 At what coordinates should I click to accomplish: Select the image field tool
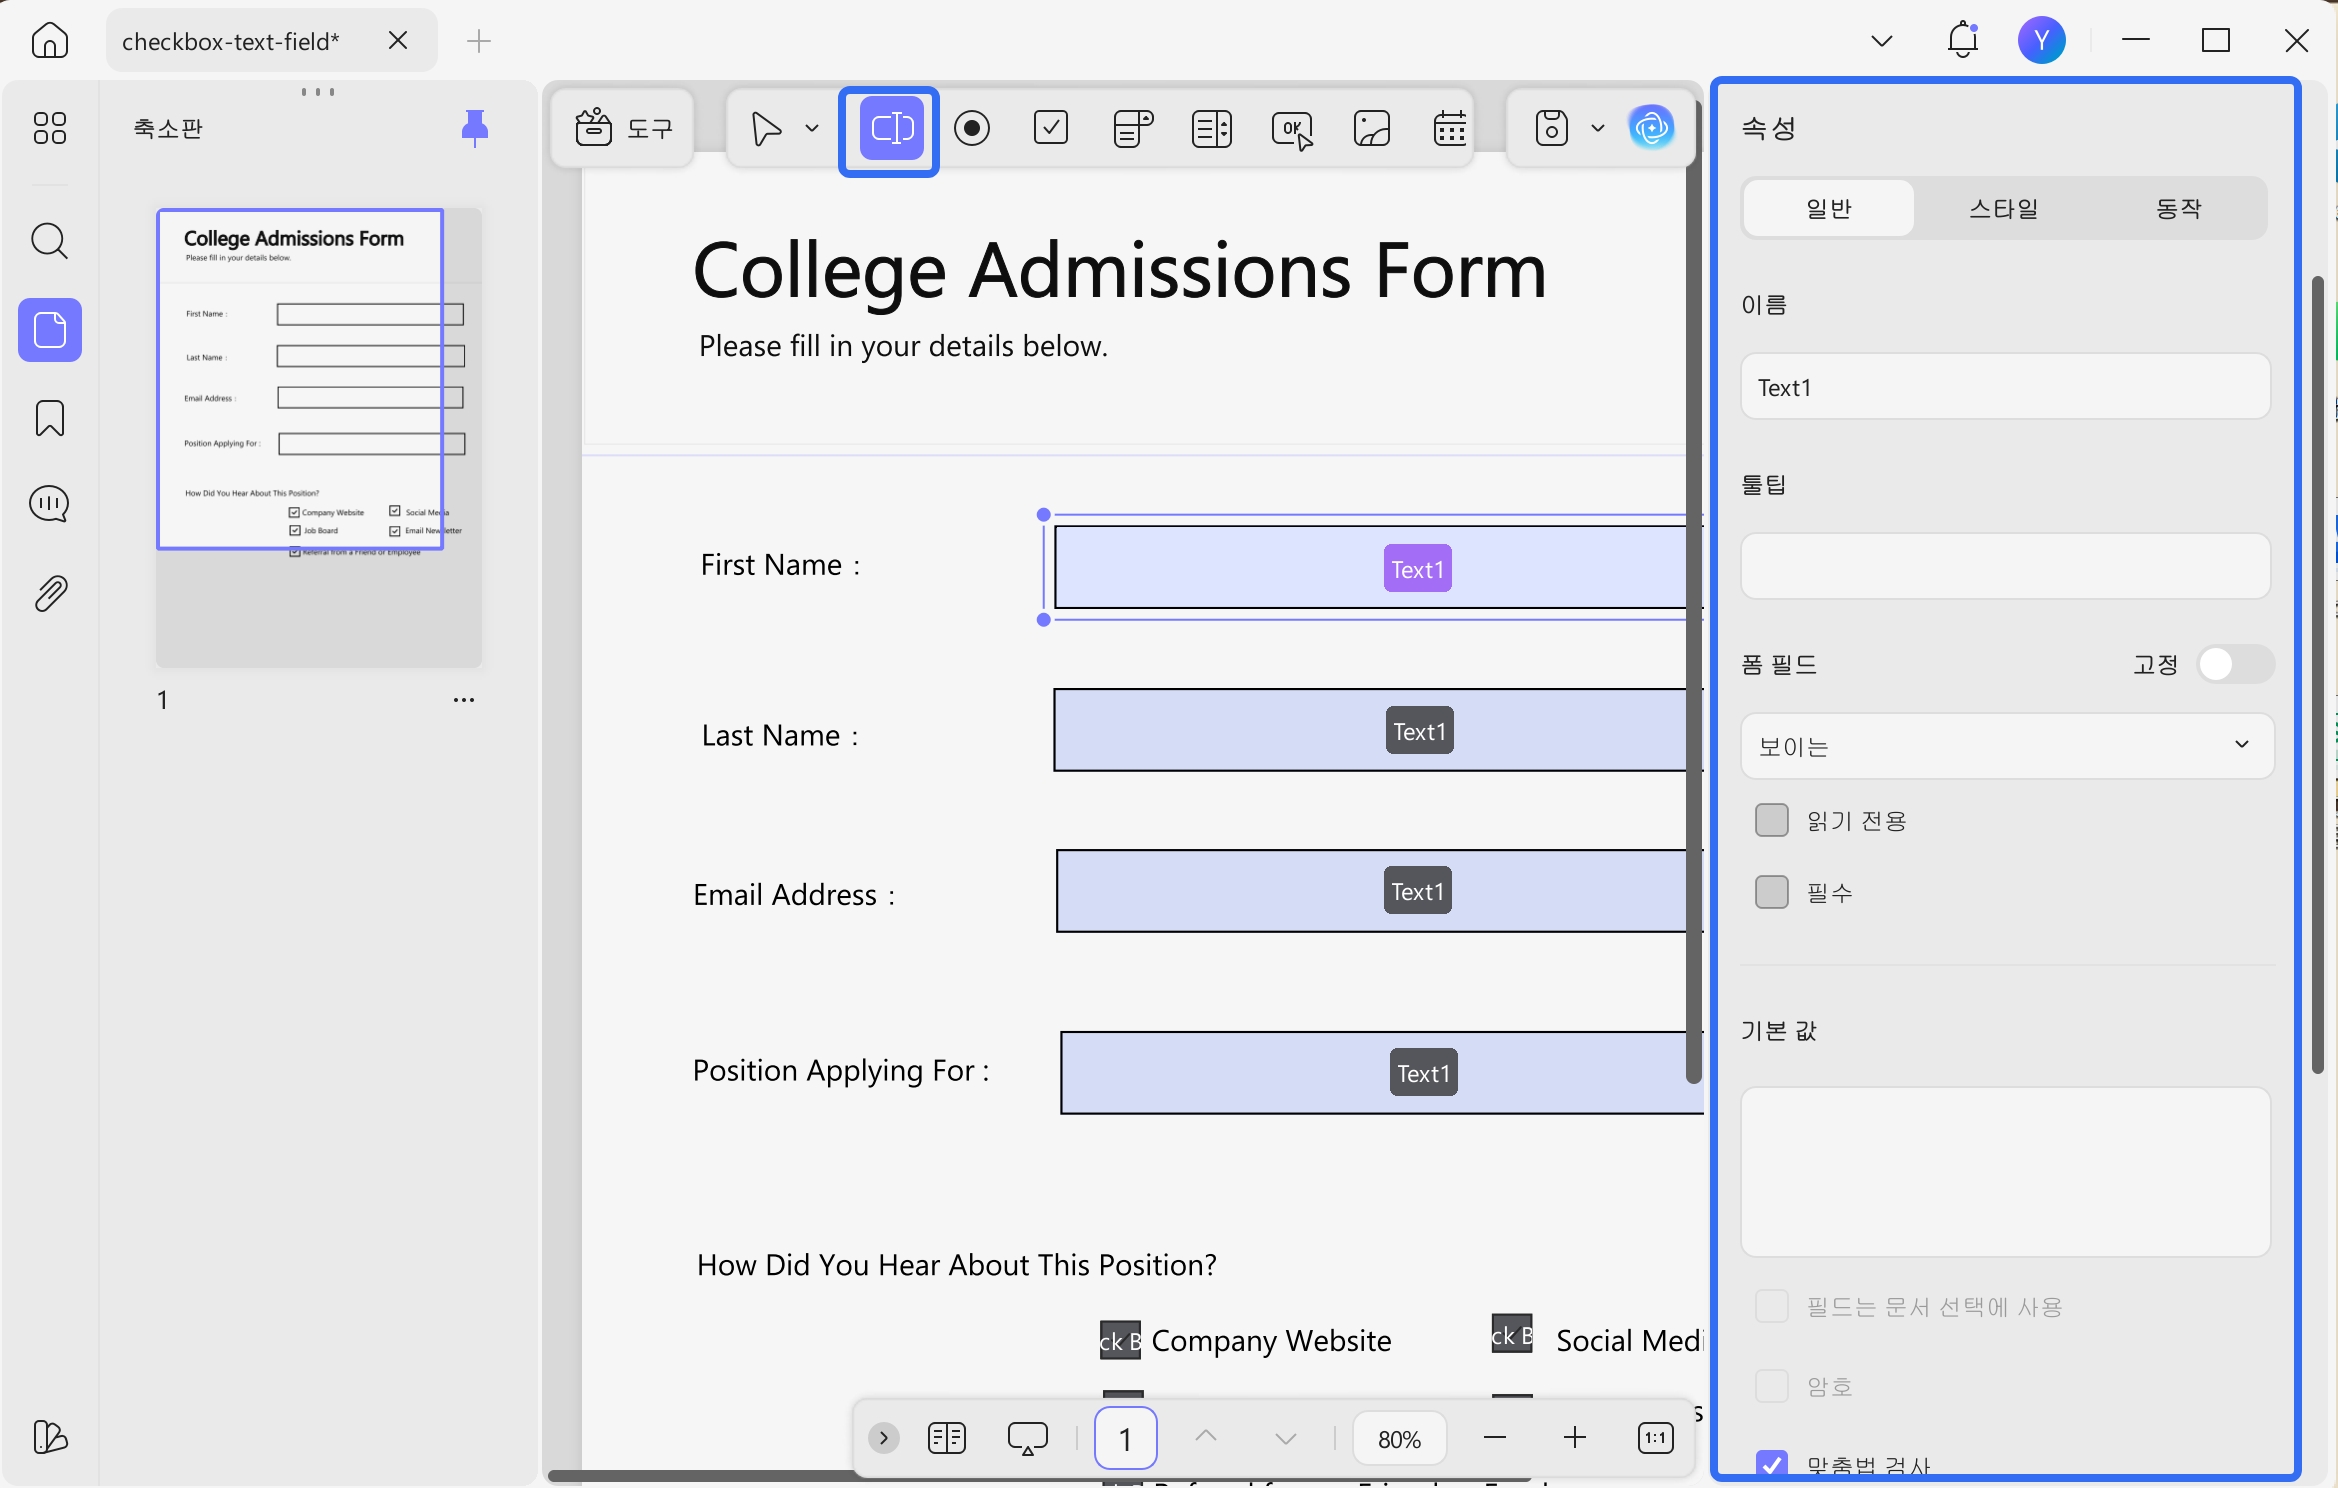pyautogui.click(x=1372, y=128)
